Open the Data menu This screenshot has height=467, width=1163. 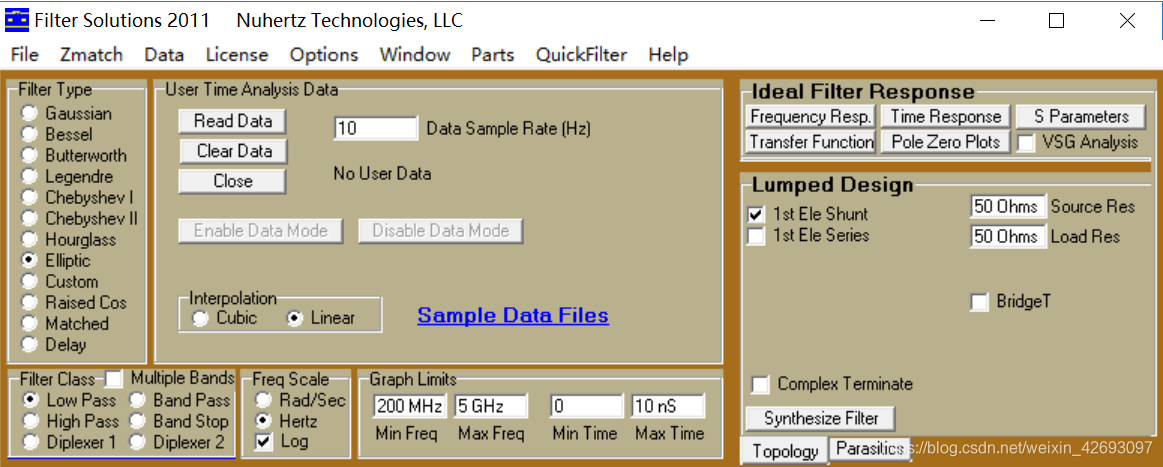(164, 55)
